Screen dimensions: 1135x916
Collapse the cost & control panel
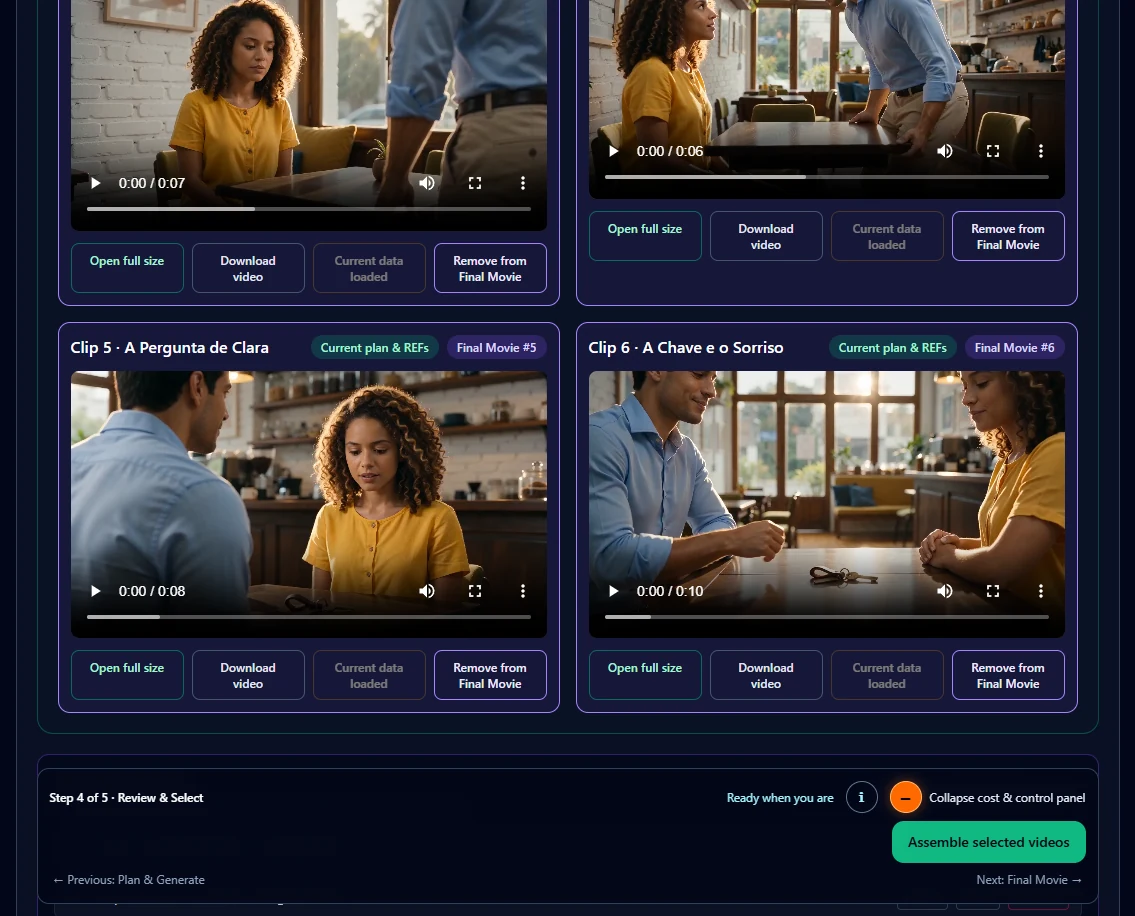tap(906, 797)
